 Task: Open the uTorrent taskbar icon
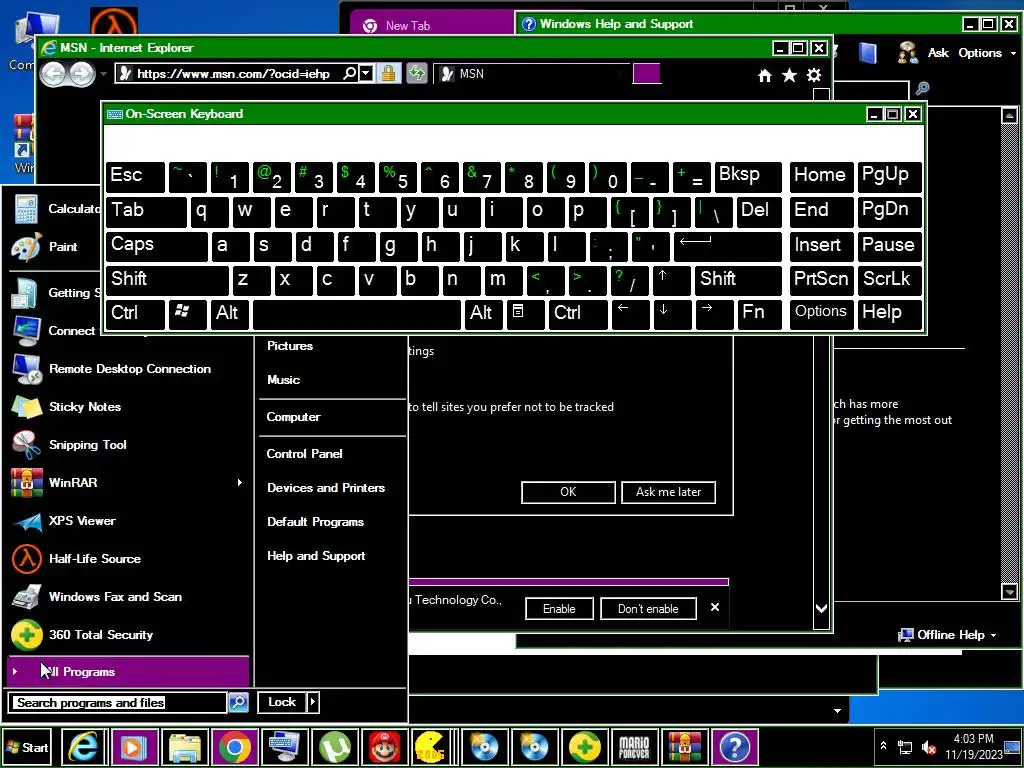[x=334, y=746]
